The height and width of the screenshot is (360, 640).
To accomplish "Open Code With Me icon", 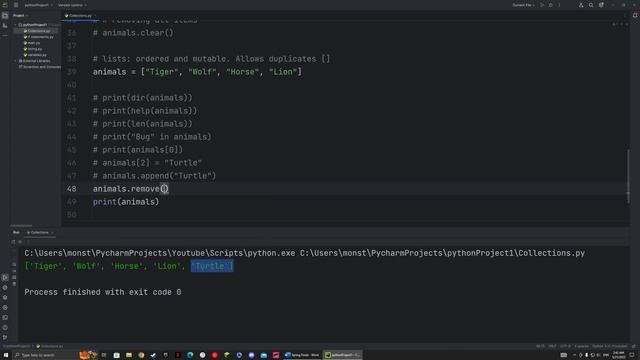I will pos(581,5).
